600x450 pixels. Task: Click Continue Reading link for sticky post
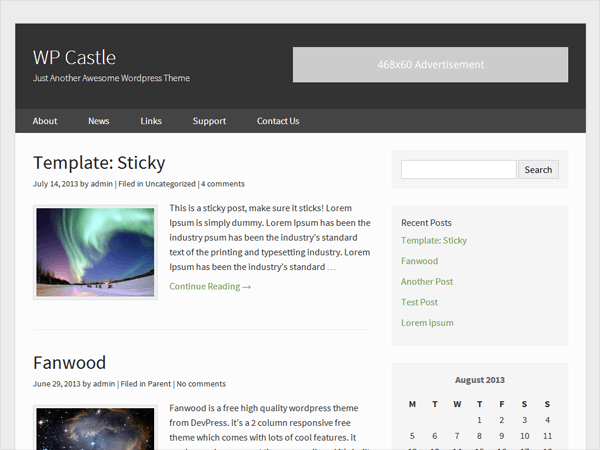(x=210, y=287)
